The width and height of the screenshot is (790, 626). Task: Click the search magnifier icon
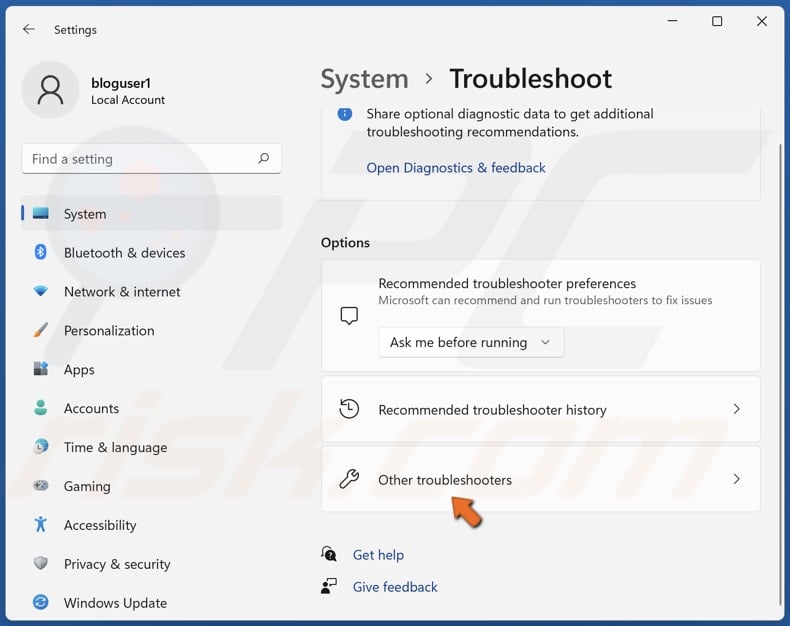tap(264, 159)
